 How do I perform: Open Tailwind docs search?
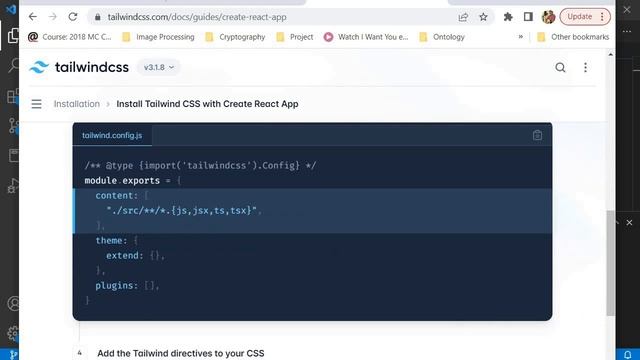pos(560,67)
